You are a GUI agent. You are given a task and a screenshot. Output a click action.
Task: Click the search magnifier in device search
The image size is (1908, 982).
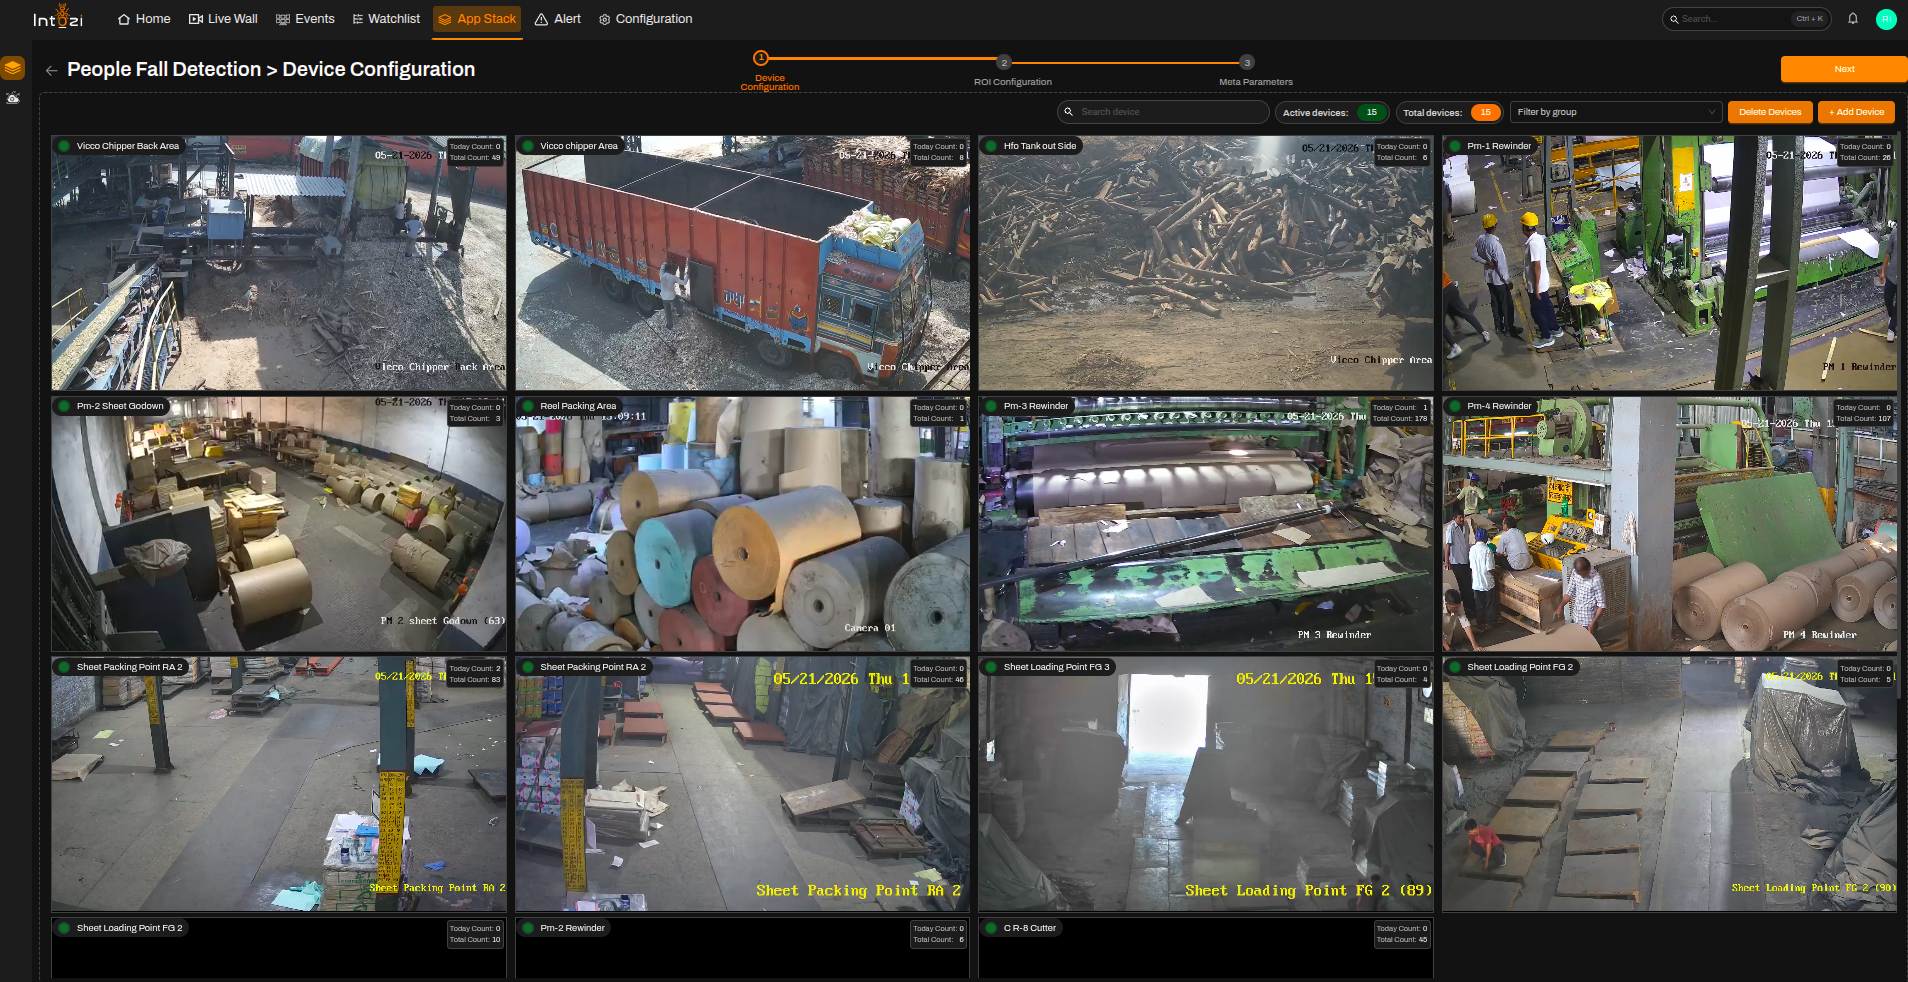1069,112
